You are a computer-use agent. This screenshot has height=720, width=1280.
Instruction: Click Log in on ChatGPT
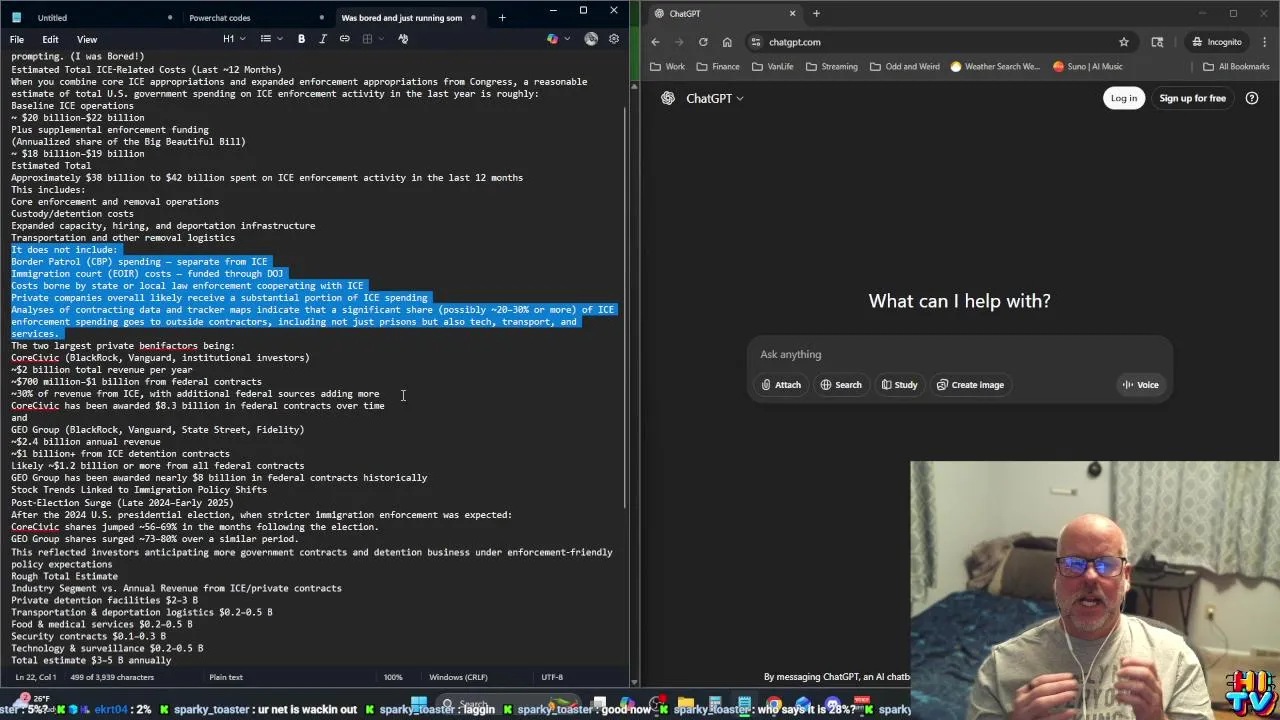(1123, 98)
